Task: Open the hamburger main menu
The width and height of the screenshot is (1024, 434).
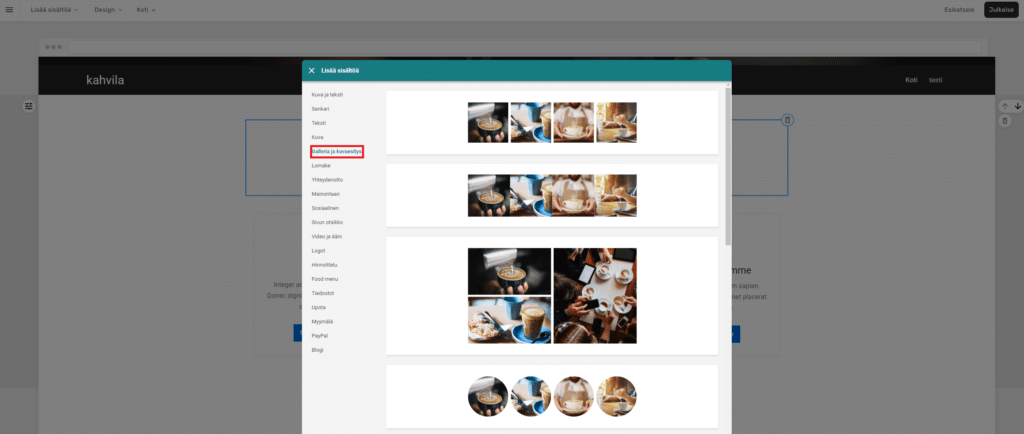Action: [x=10, y=9]
